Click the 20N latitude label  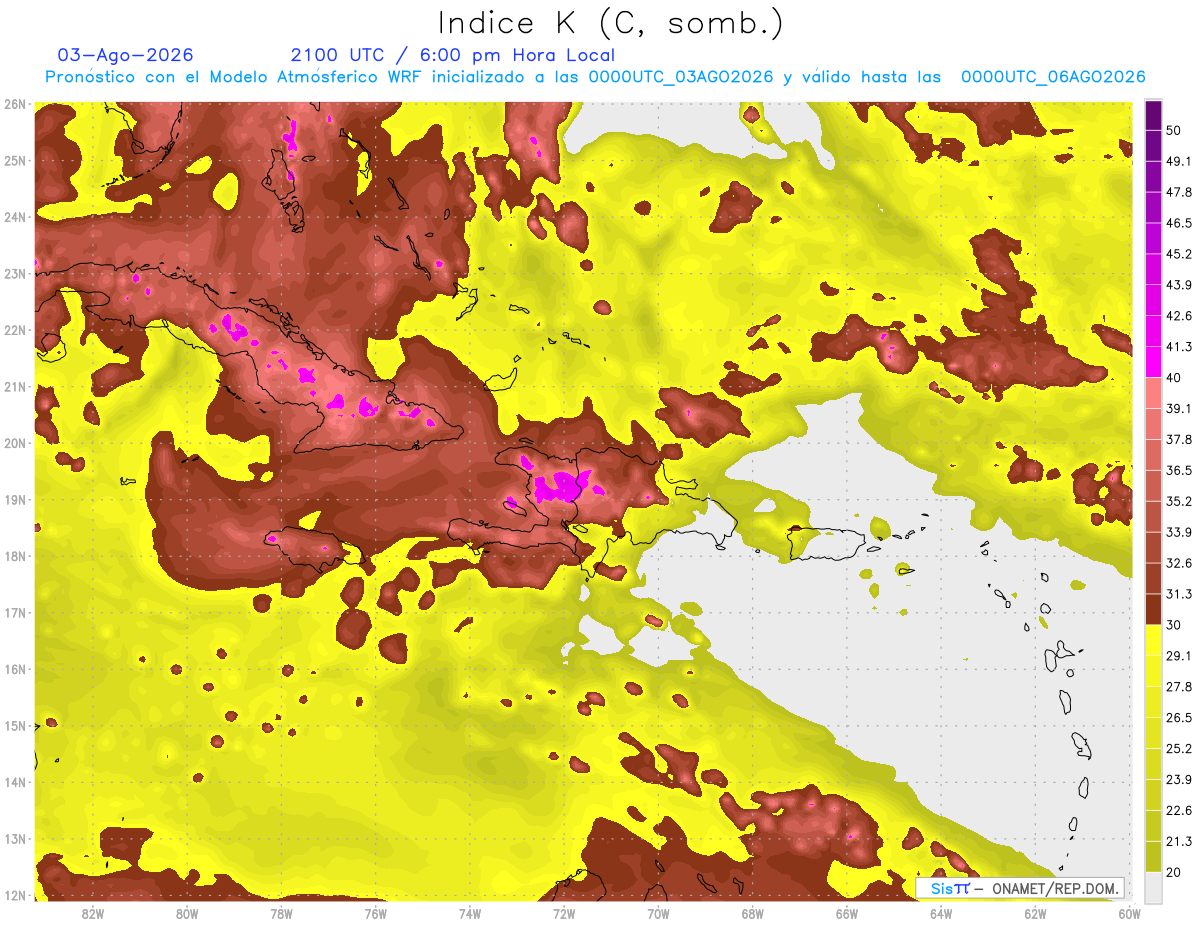pos(15,443)
